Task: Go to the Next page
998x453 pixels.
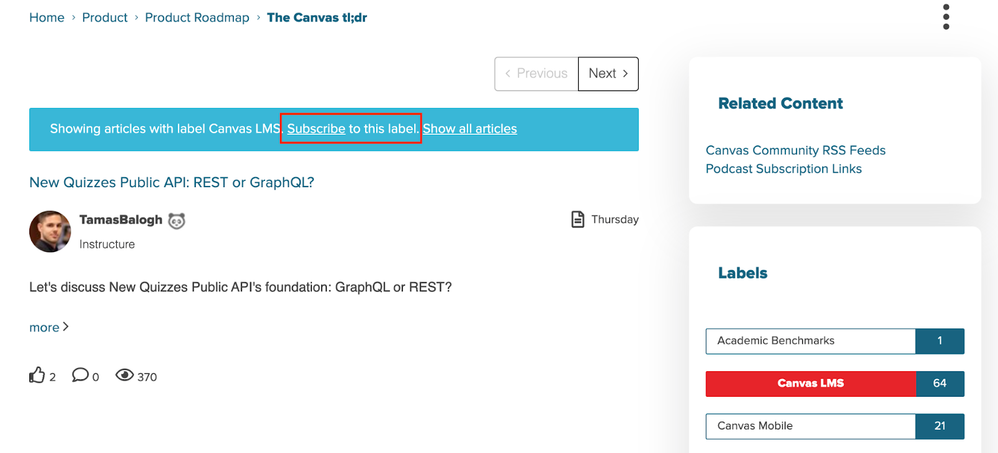Action: (x=608, y=74)
